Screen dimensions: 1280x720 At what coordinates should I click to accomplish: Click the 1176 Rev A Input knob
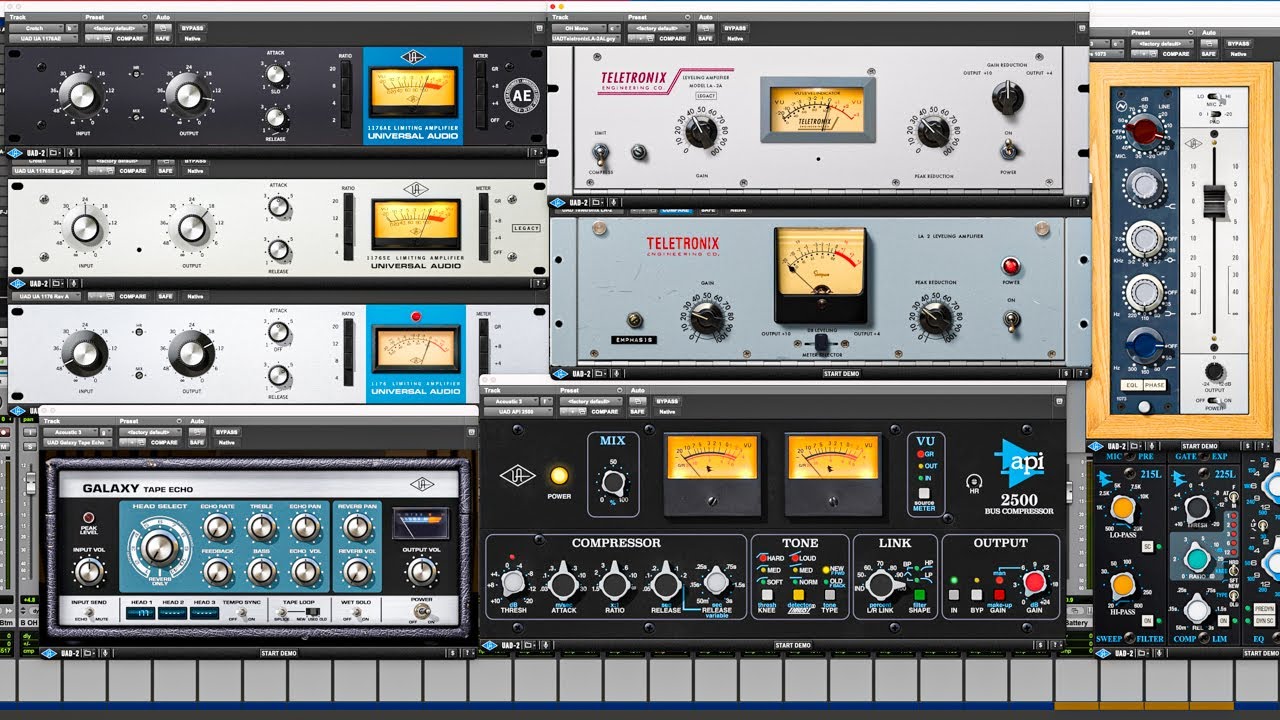[84, 355]
